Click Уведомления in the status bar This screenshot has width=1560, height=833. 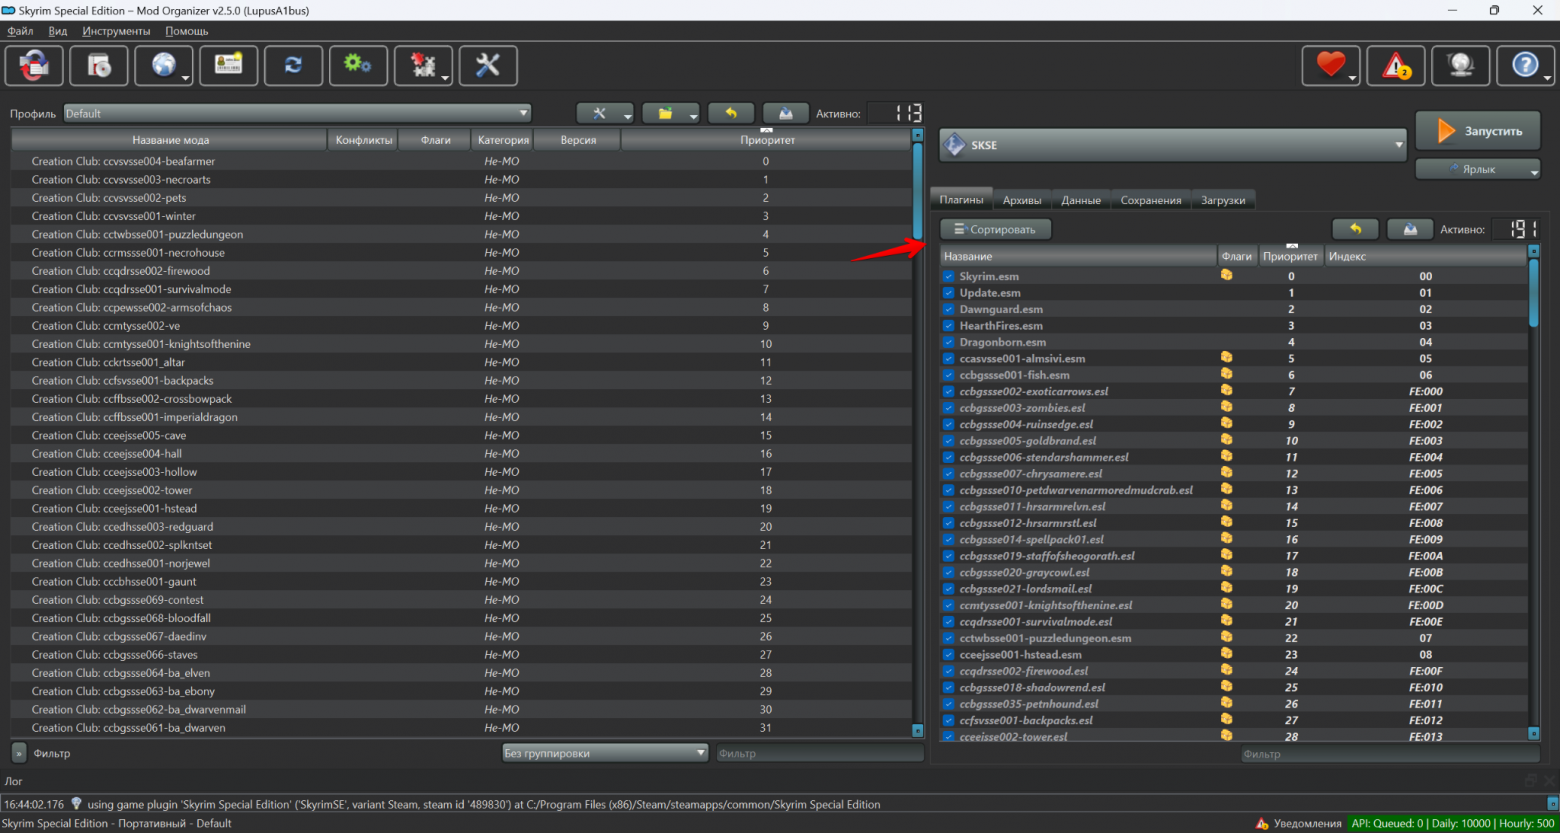pyautogui.click(x=1307, y=823)
